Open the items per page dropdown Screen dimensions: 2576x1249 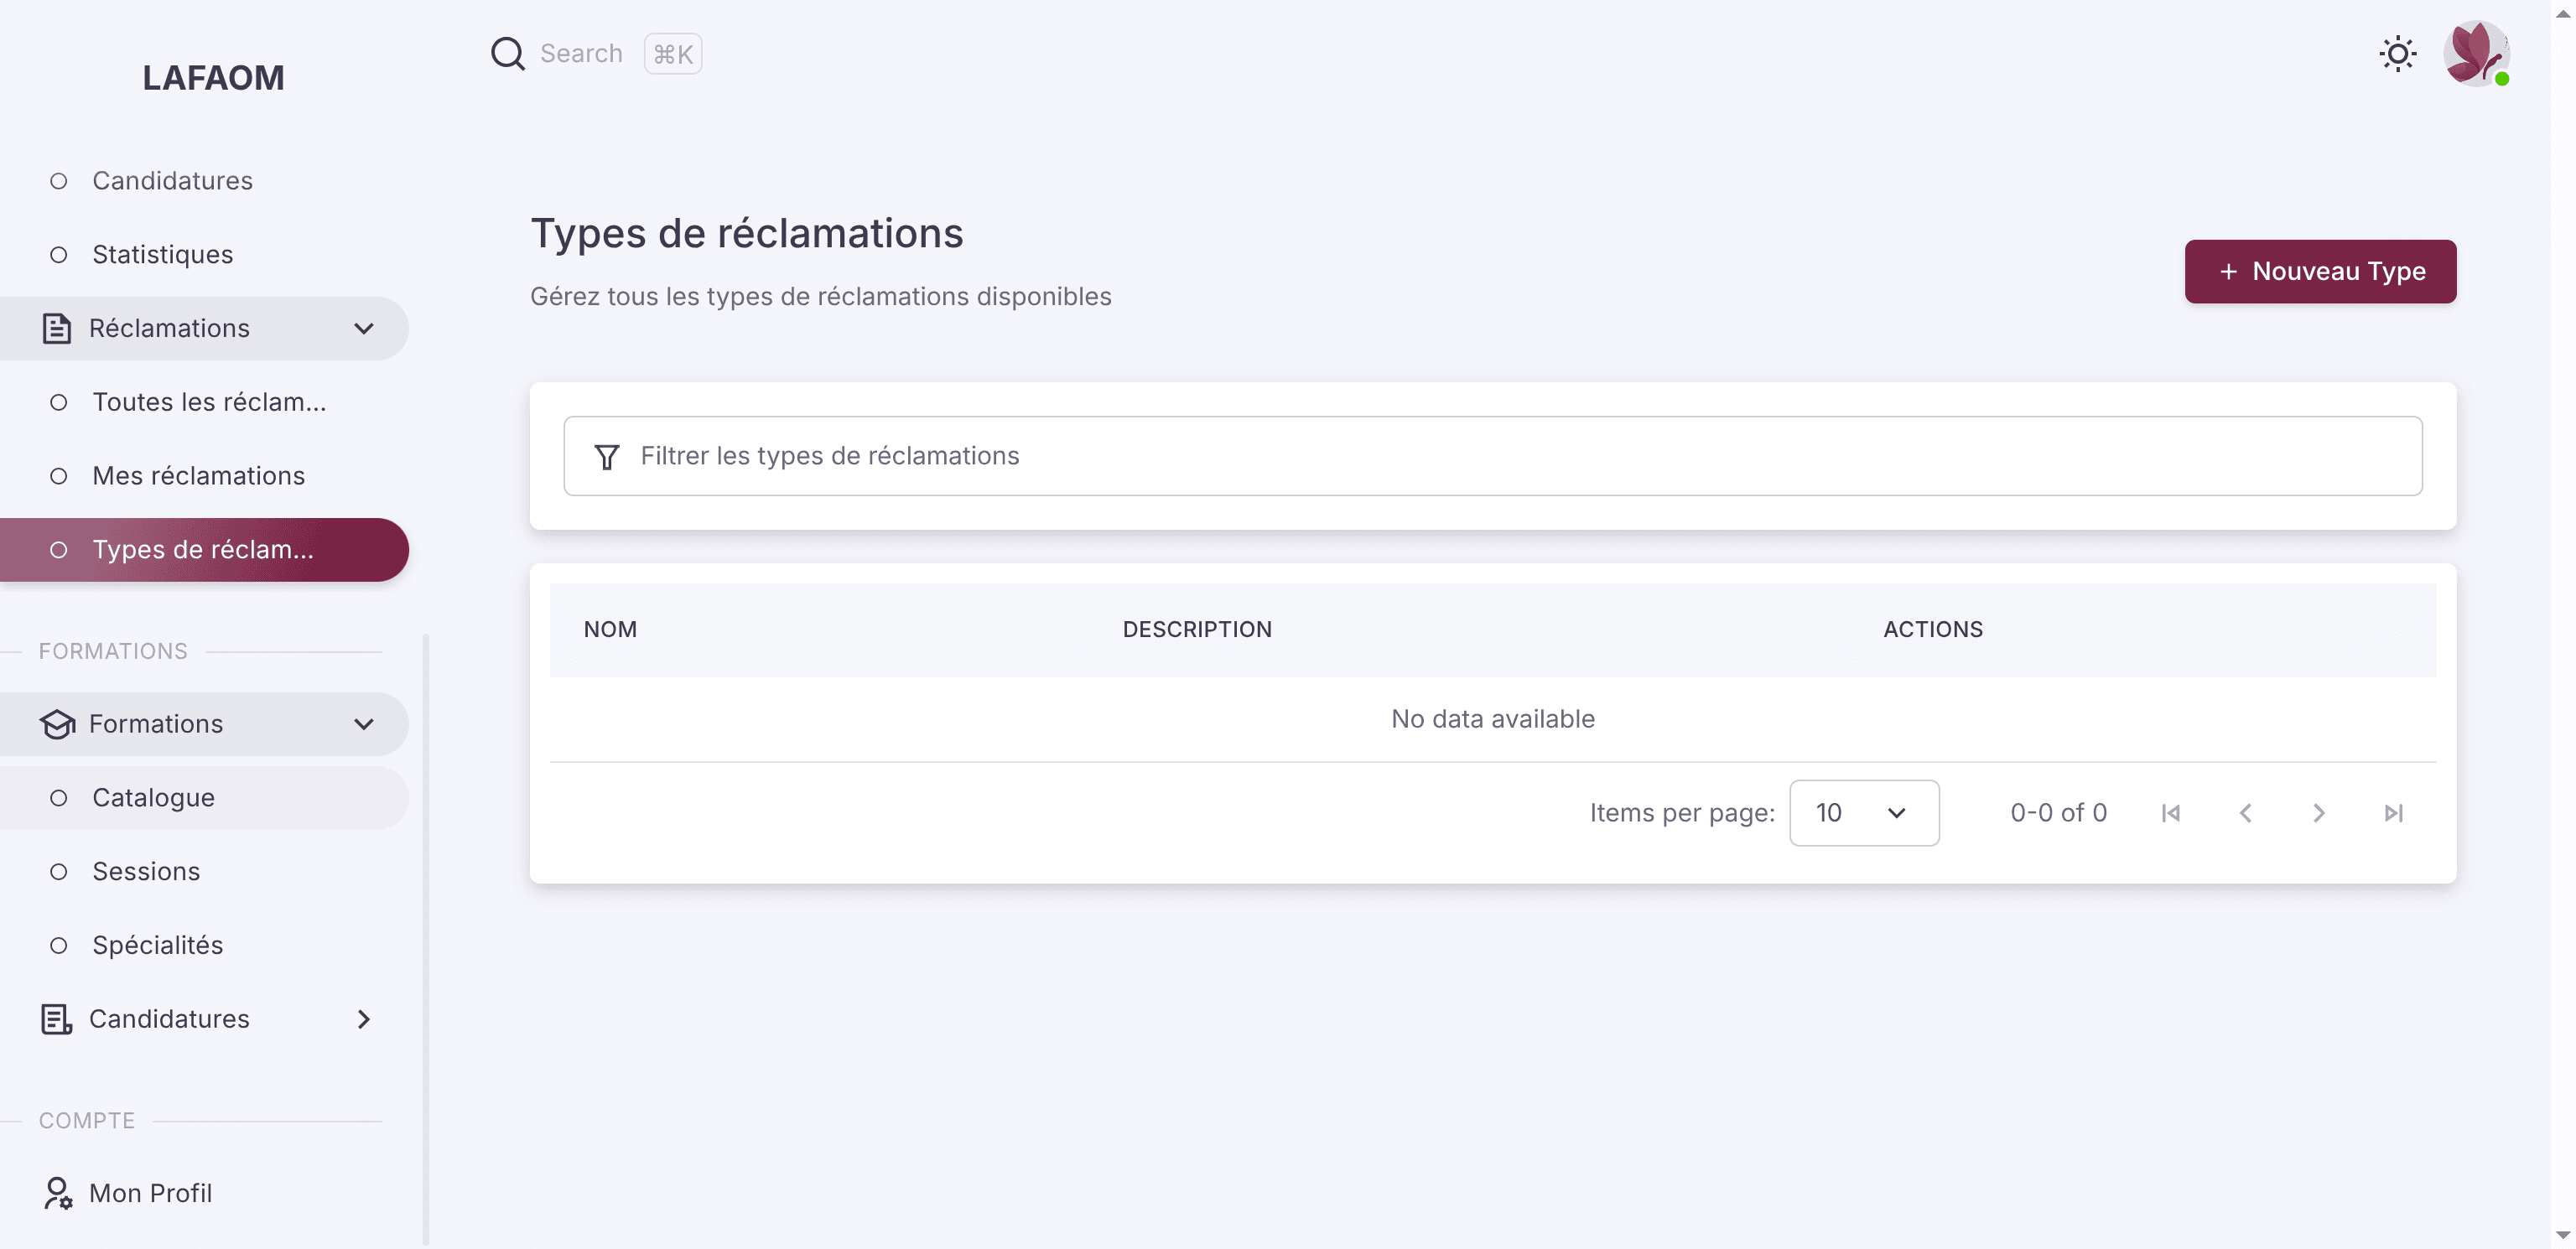click(1864, 813)
